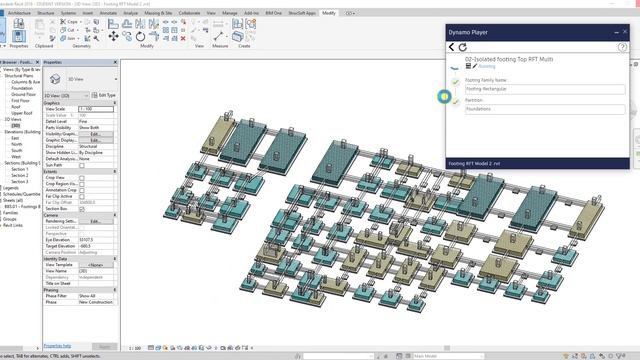Select Ground Floor in Project Browser
Screen dimensions: 640x360
click(23, 94)
